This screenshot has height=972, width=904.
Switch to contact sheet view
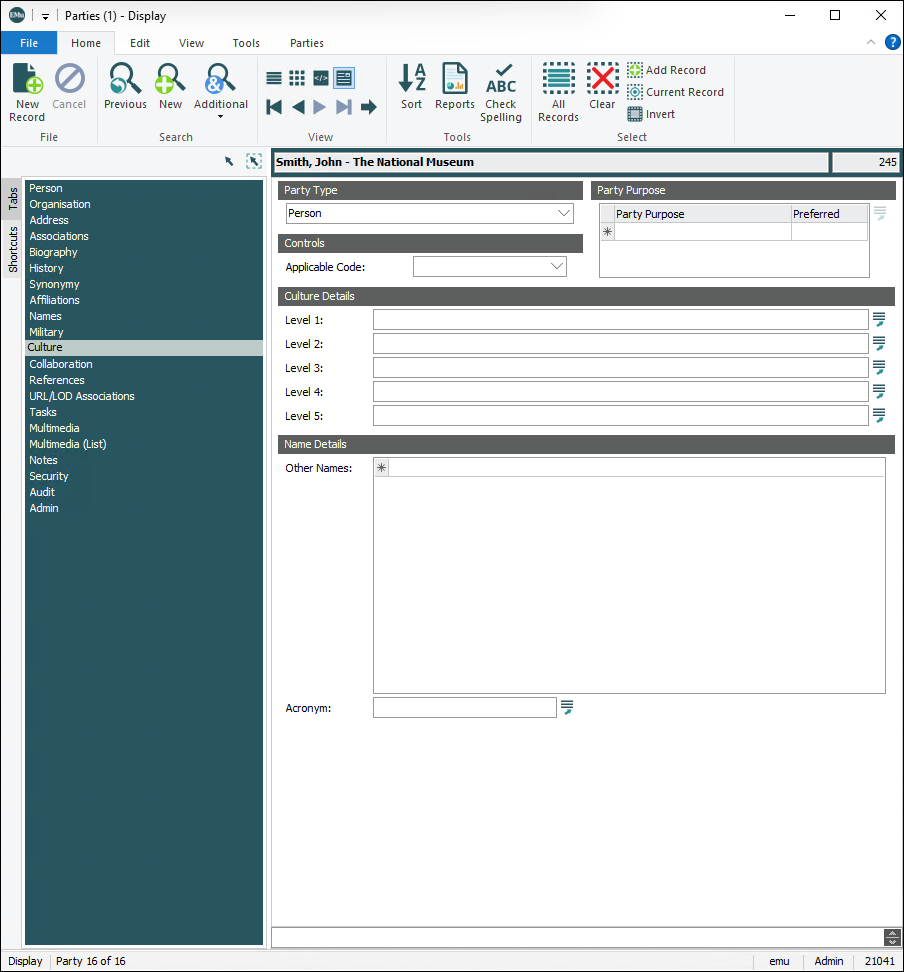tap(297, 78)
